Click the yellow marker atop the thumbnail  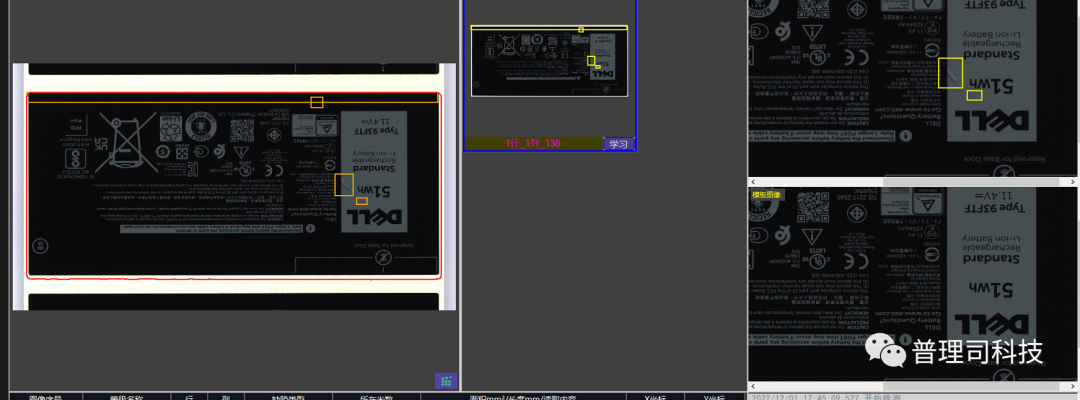(x=581, y=29)
